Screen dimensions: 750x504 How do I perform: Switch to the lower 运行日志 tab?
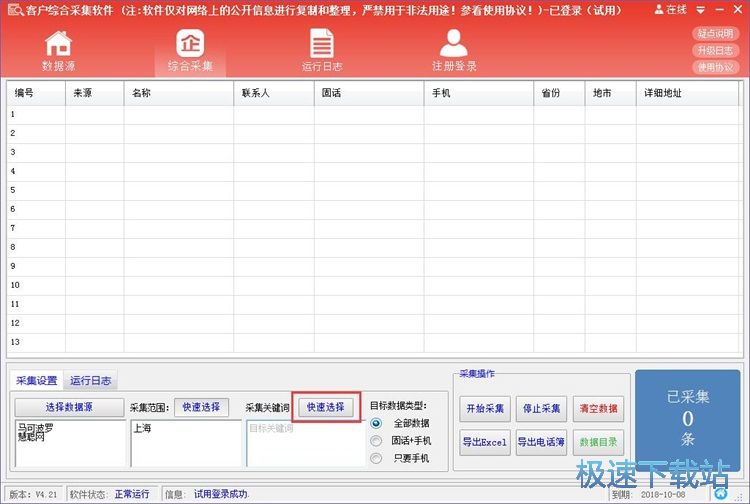[x=90, y=381]
